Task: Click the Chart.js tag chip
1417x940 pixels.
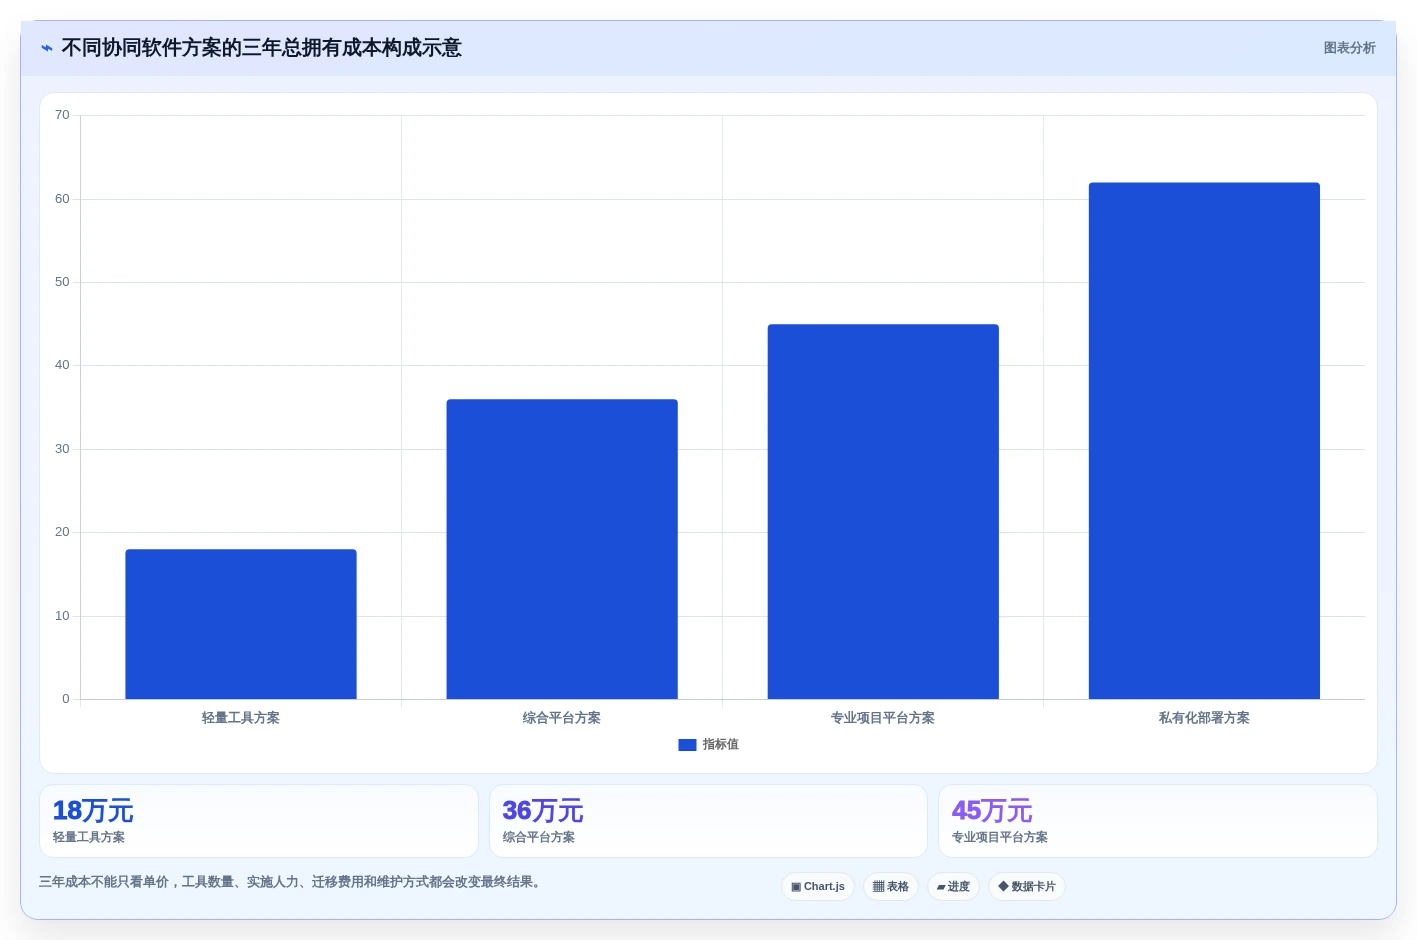Action: click(818, 887)
